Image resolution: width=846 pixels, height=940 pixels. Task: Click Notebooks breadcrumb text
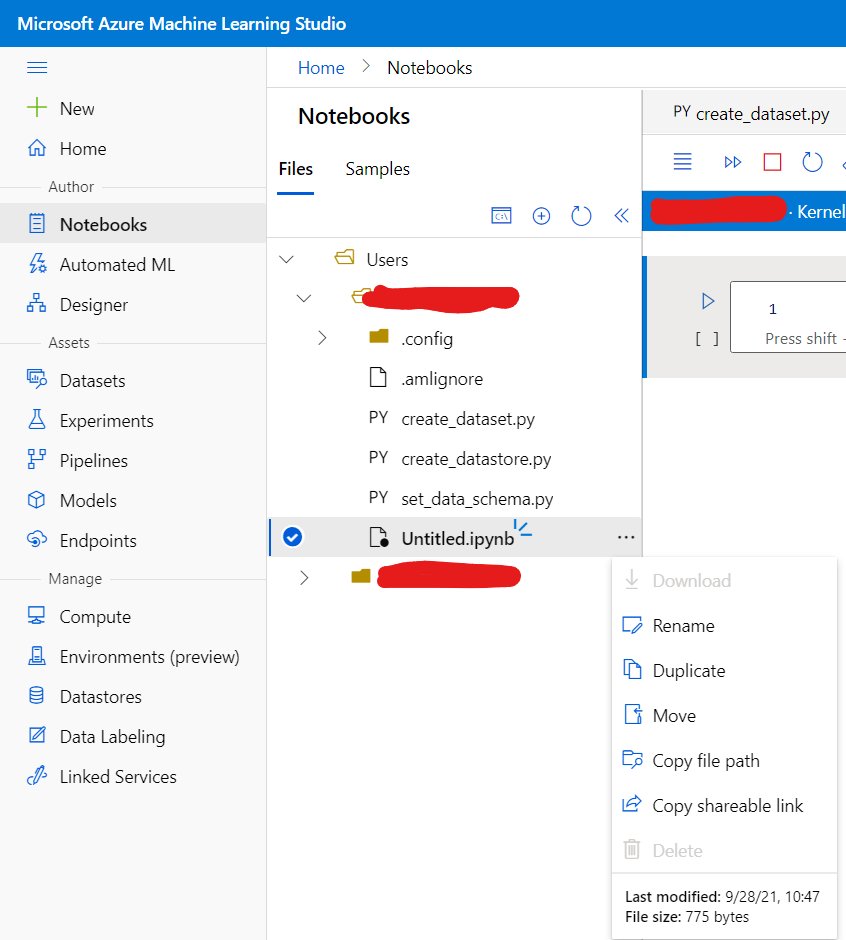pyautogui.click(x=429, y=68)
